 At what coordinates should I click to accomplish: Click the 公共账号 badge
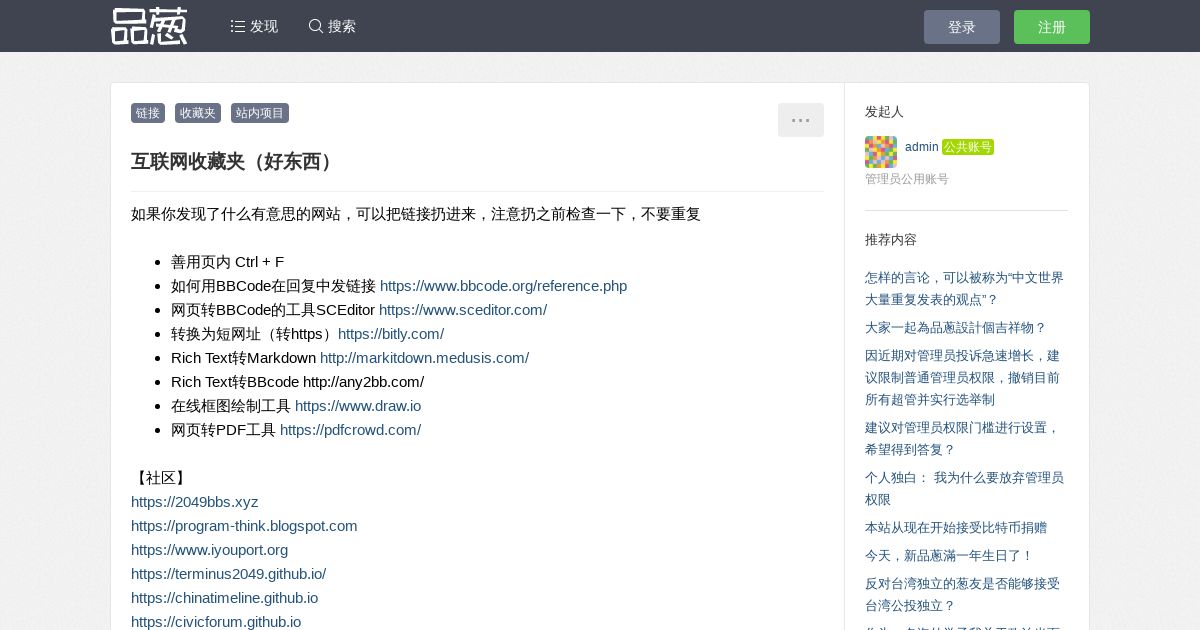[x=968, y=147]
